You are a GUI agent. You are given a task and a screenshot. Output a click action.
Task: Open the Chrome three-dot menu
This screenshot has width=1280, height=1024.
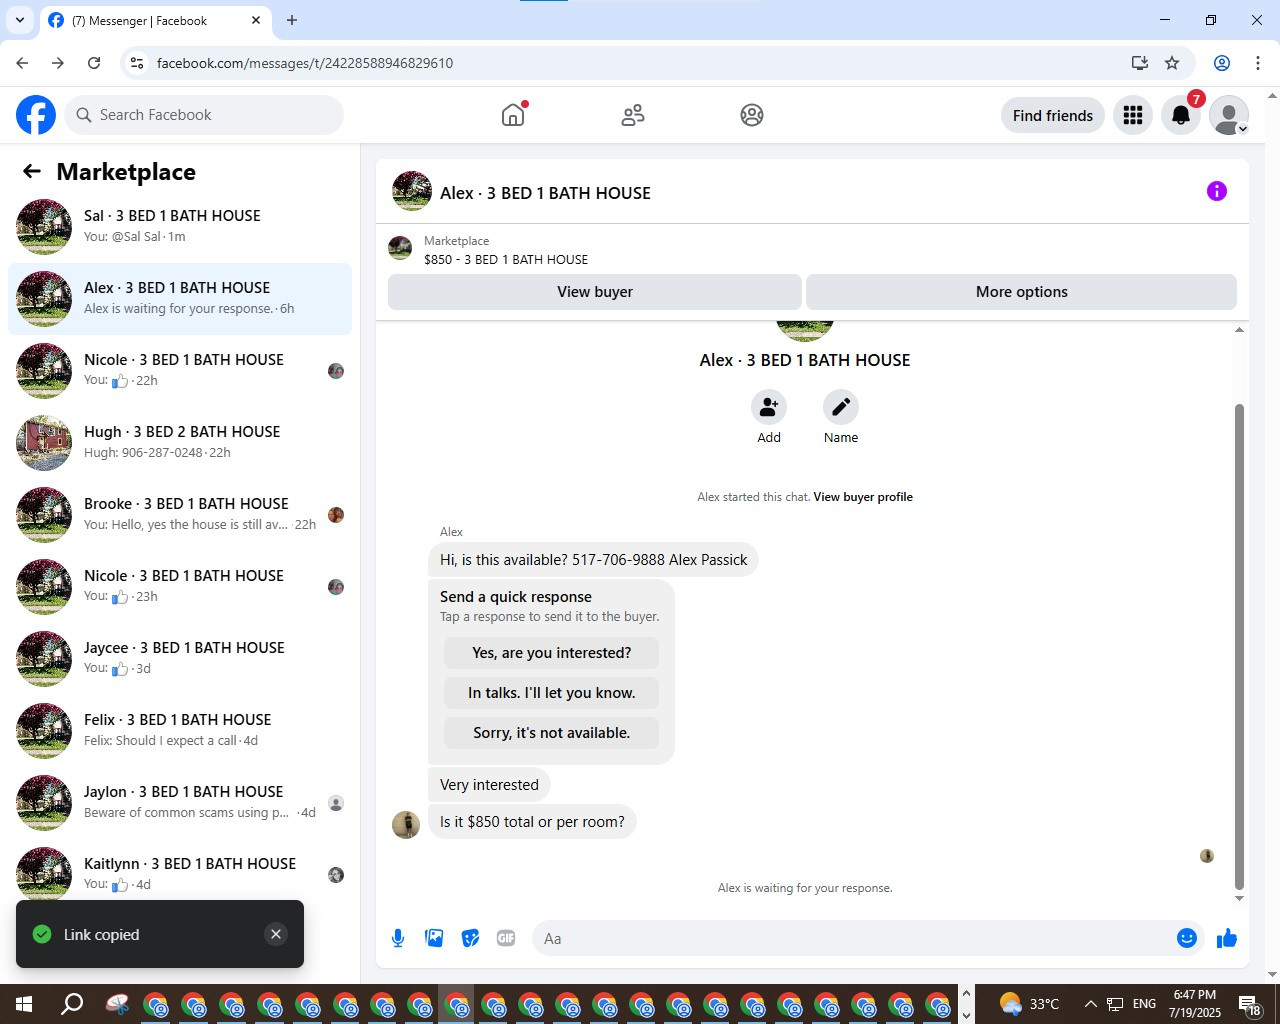[1258, 63]
